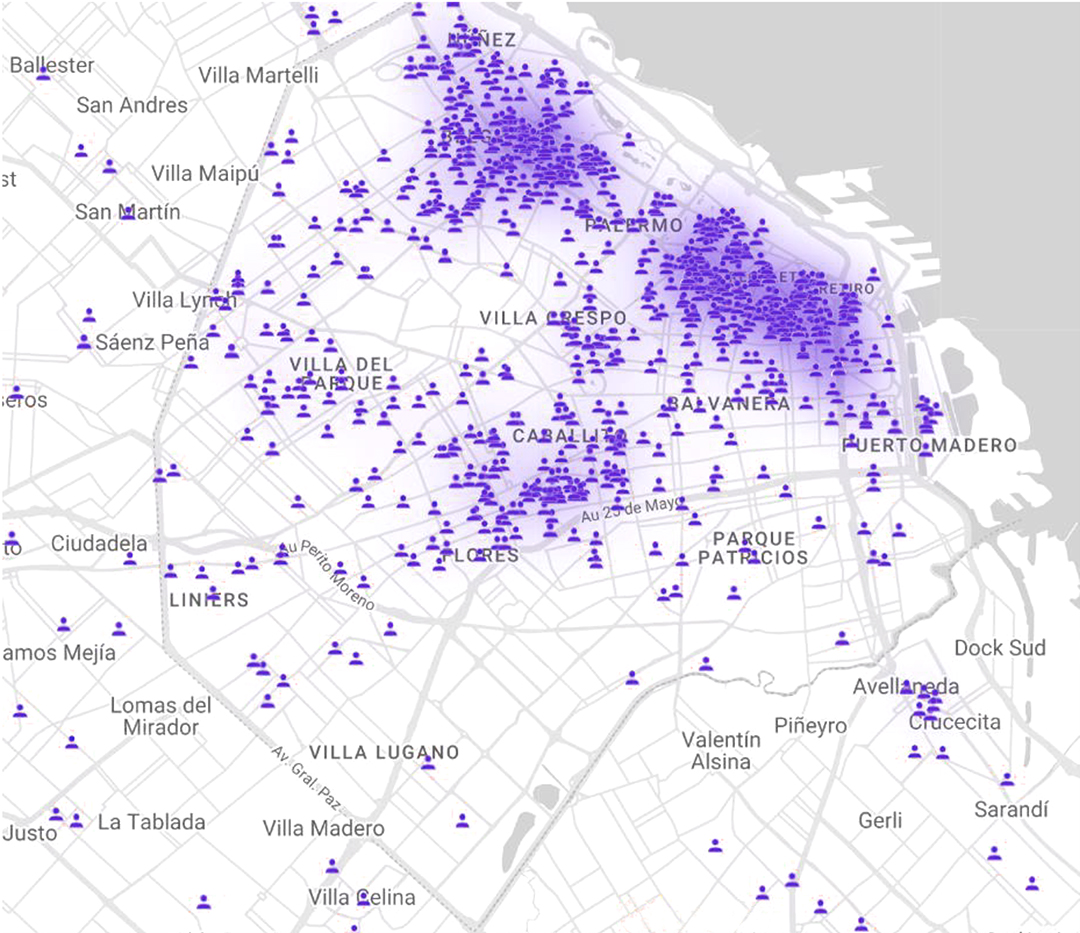Screen dimensions: 1080x933
Task: Click the Parque Patricios neighborhood label
Action: (753, 548)
